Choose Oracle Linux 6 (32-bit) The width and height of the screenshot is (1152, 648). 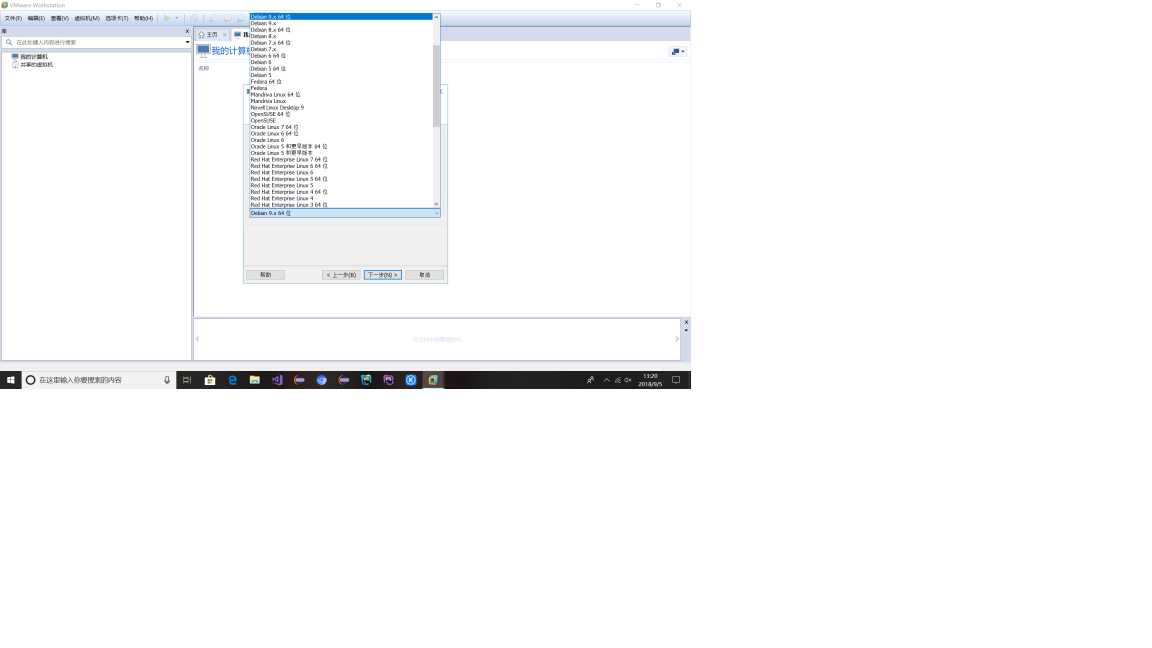coord(341,140)
